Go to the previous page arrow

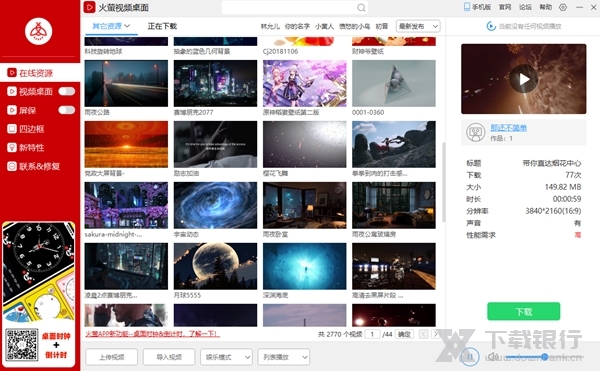(424, 334)
